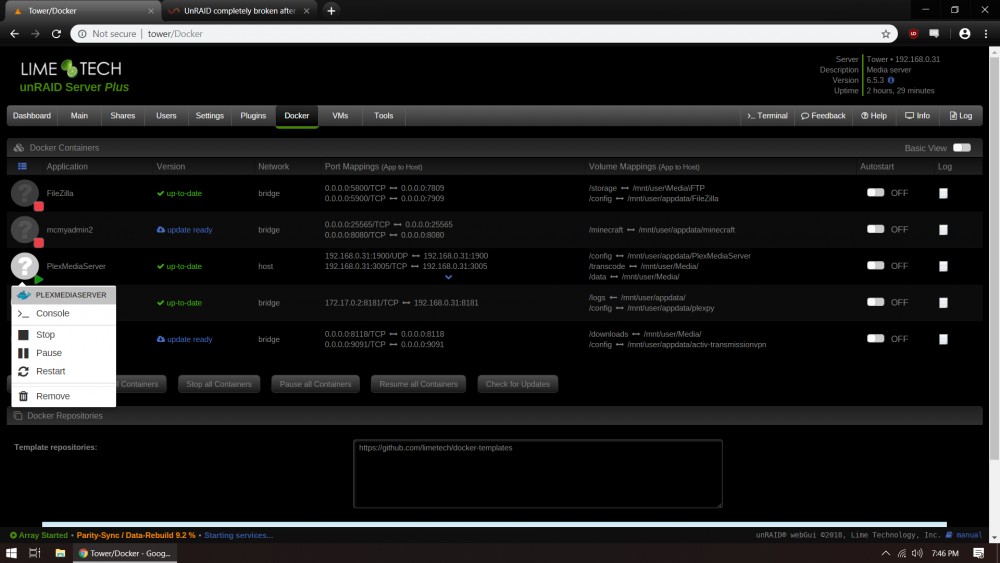
Task: Click Pause all Containers button
Action: 315,384
